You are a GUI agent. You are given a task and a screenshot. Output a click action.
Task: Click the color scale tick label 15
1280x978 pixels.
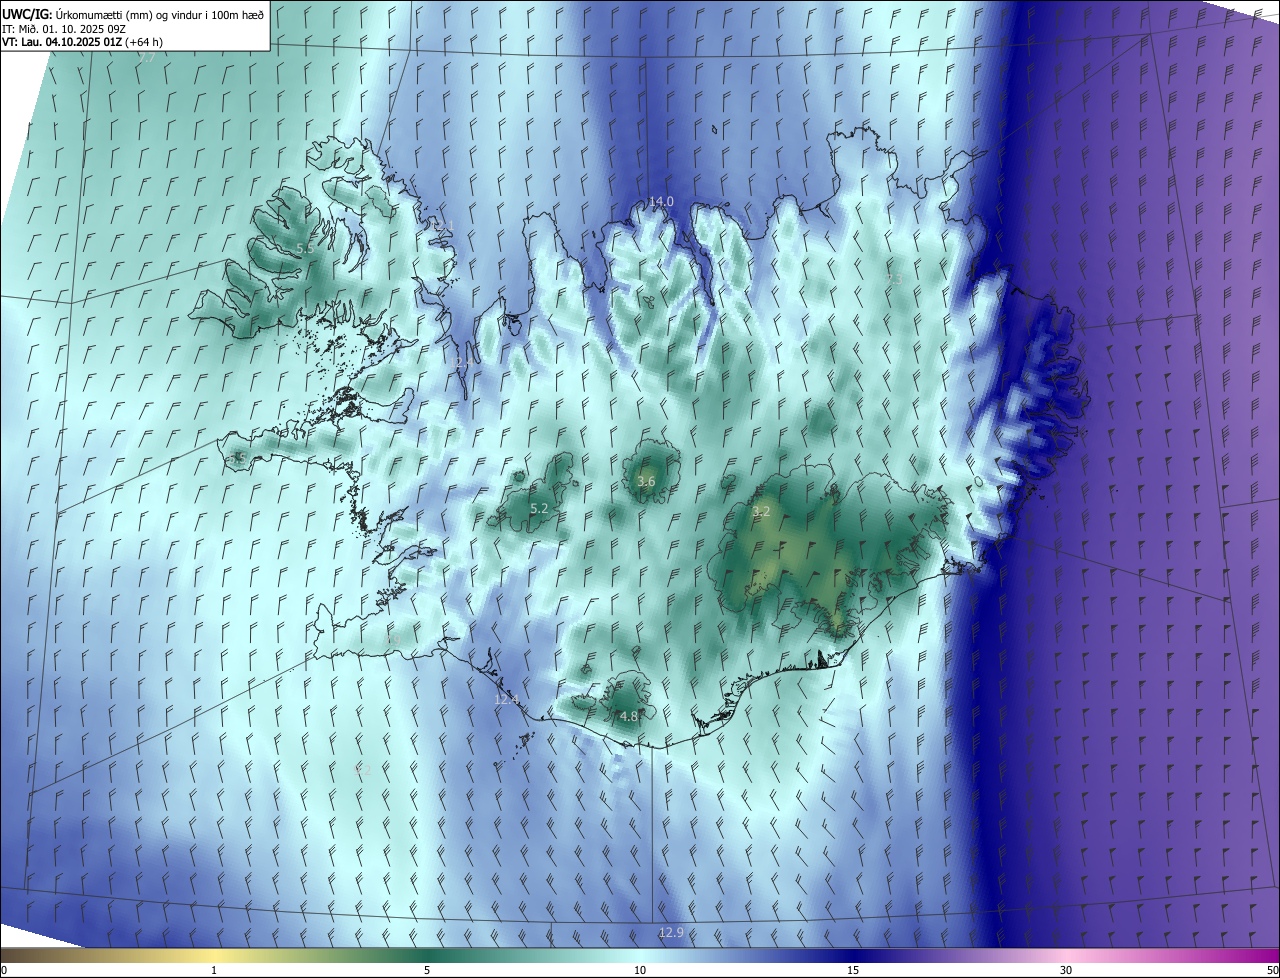coord(853,970)
